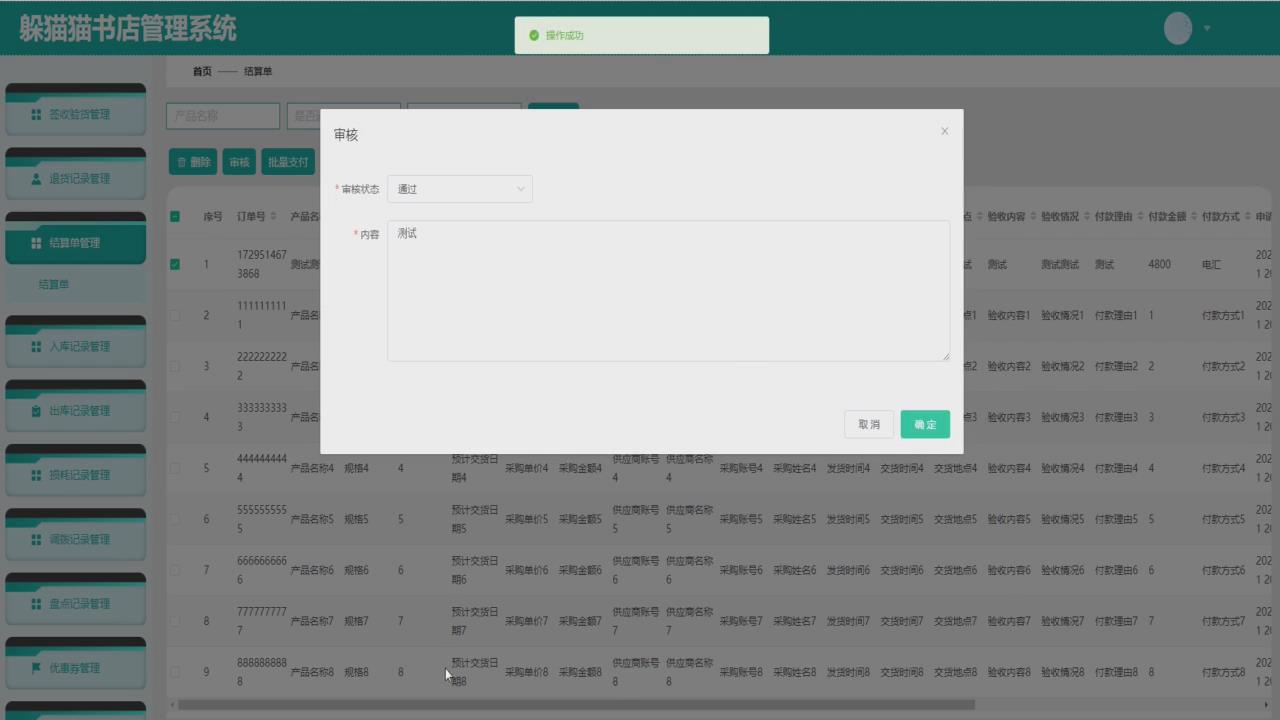The image size is (1280, 720).
Task: Click the trash icon on 删除 button
Action: click(x=181, y=162)
